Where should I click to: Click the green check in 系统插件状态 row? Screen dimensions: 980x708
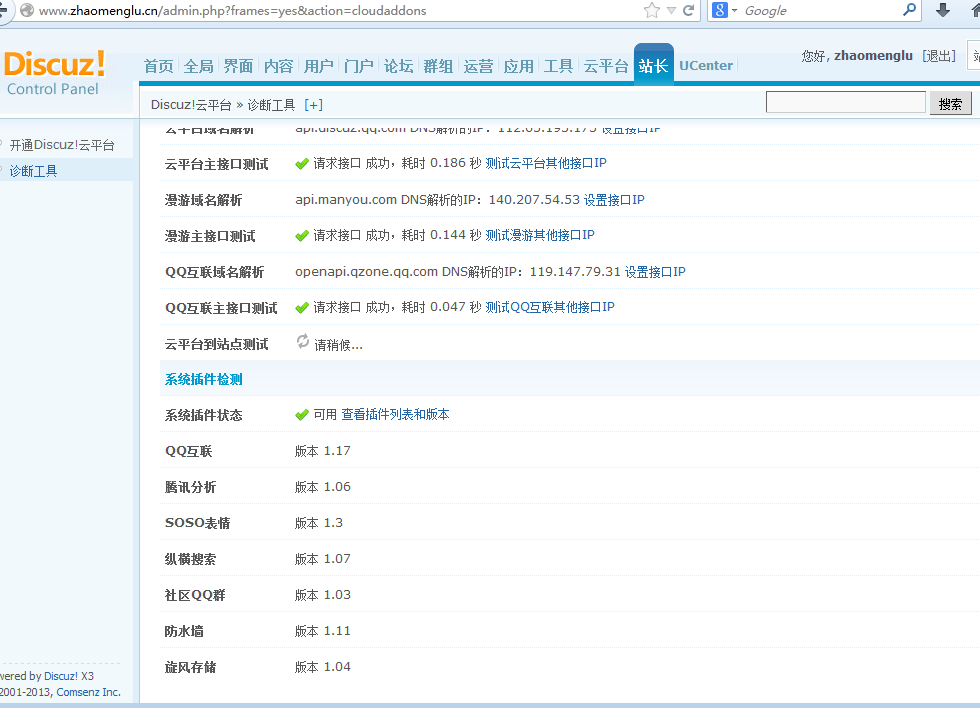302,415
